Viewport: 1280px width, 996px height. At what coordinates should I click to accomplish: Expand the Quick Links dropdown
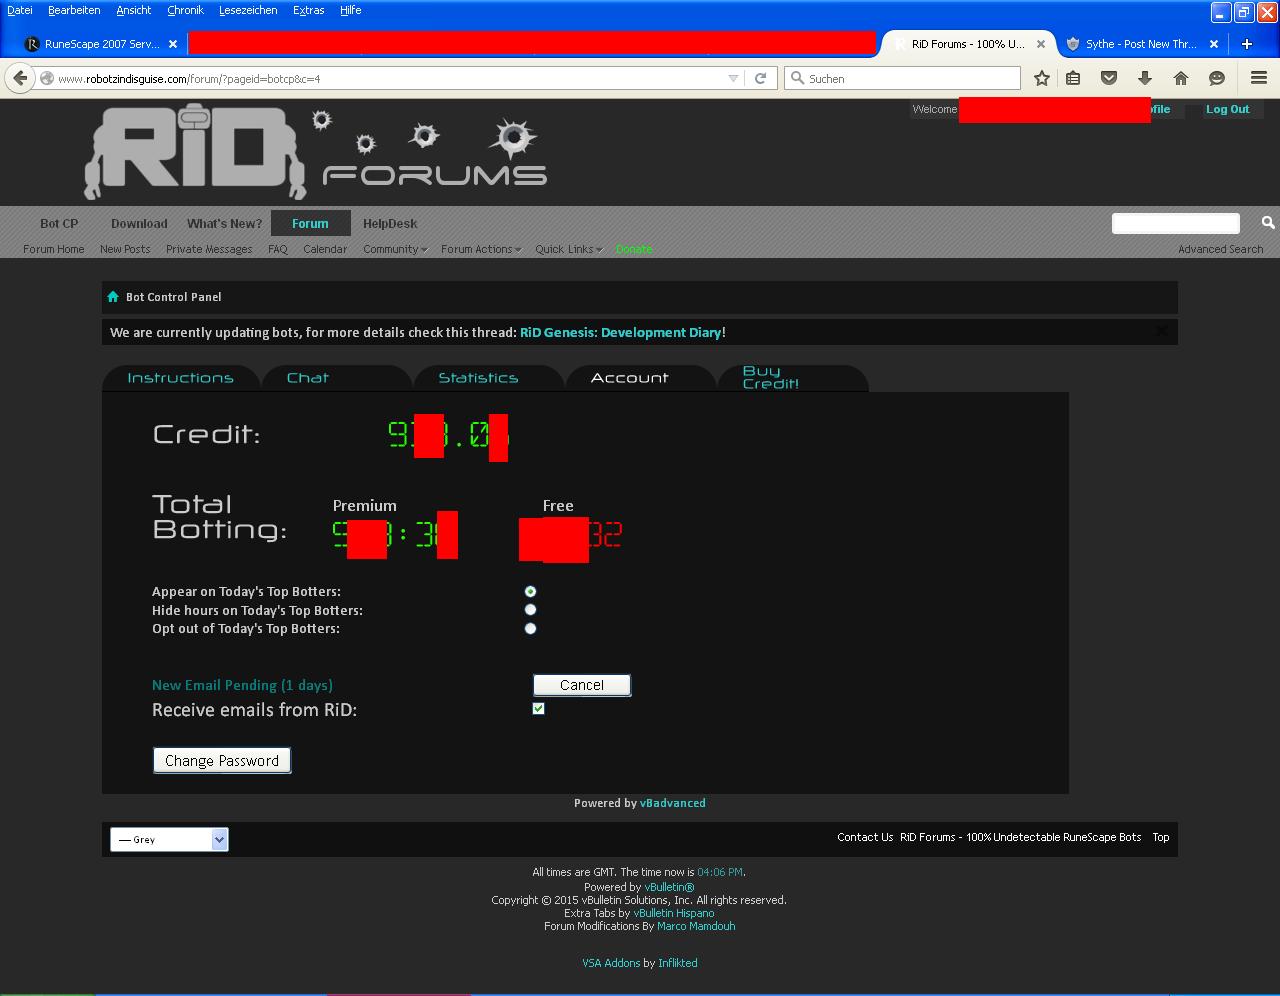pyautogui.click(x=568, y=249)
